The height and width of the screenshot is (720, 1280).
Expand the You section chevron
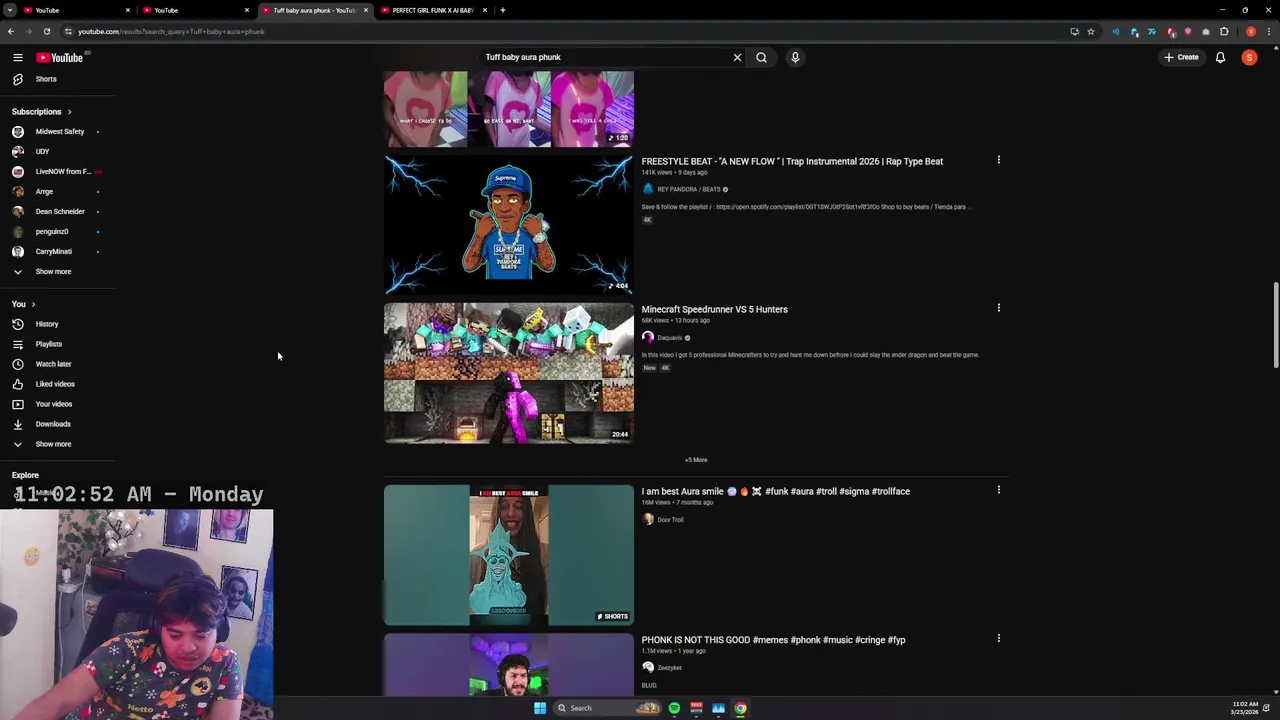click(33, 304)
